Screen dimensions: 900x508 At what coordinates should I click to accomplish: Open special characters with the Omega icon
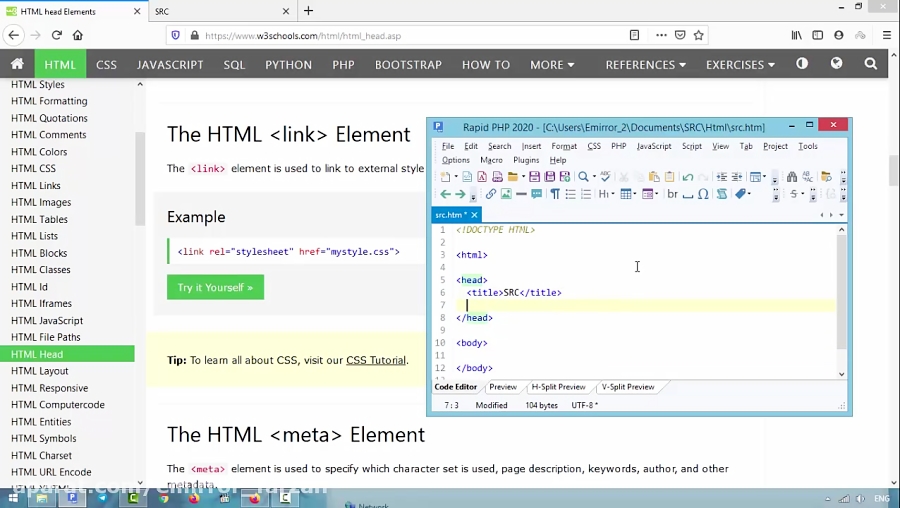click(x=703, y=194)
